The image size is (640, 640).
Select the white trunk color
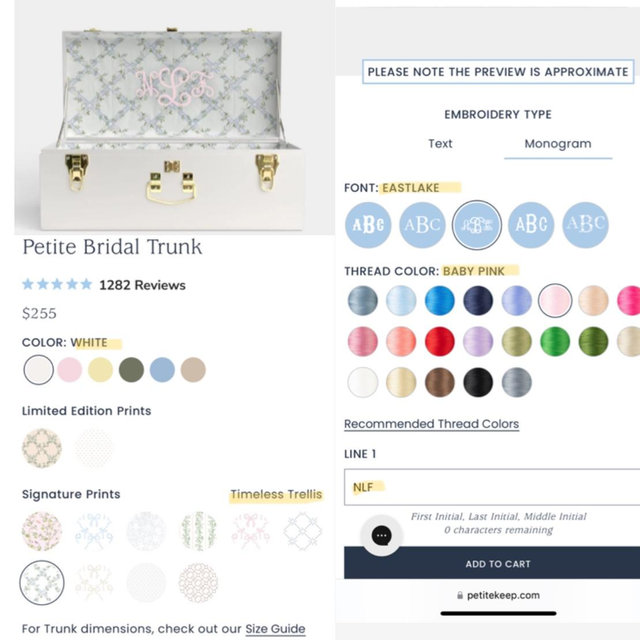coord(38,370)
